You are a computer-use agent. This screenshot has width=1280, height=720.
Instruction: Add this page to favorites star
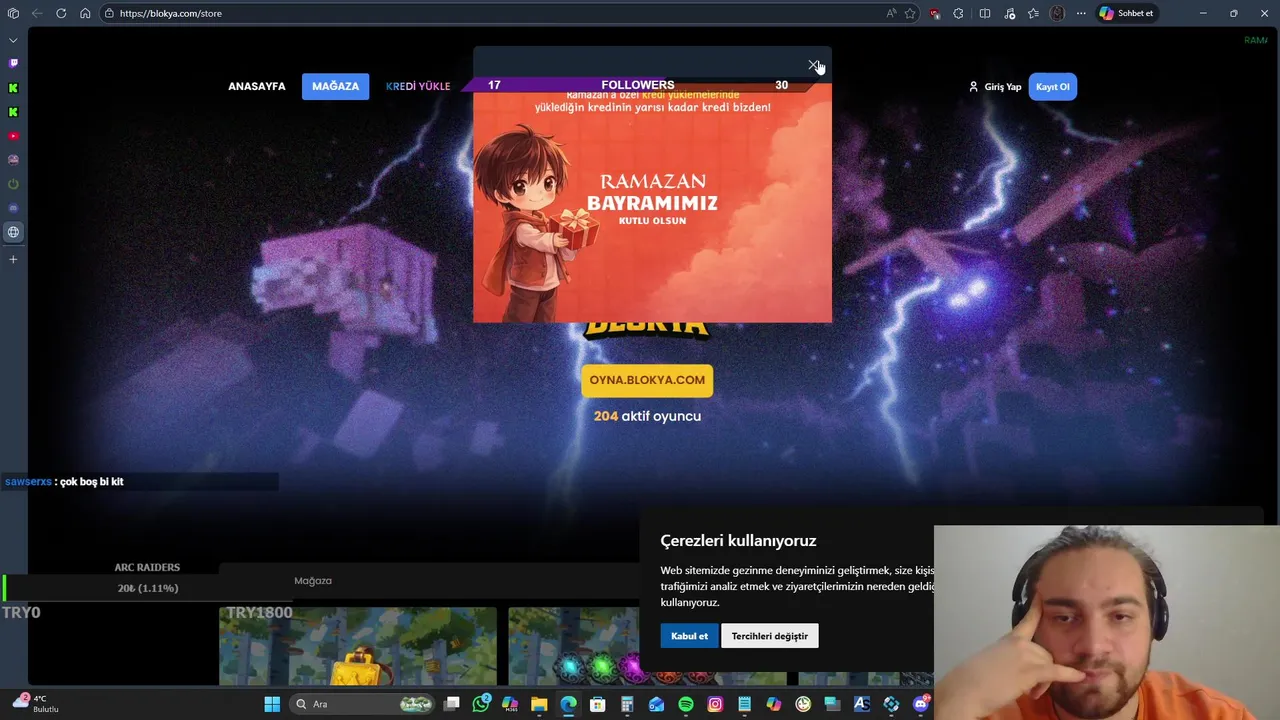click(910, 13)
